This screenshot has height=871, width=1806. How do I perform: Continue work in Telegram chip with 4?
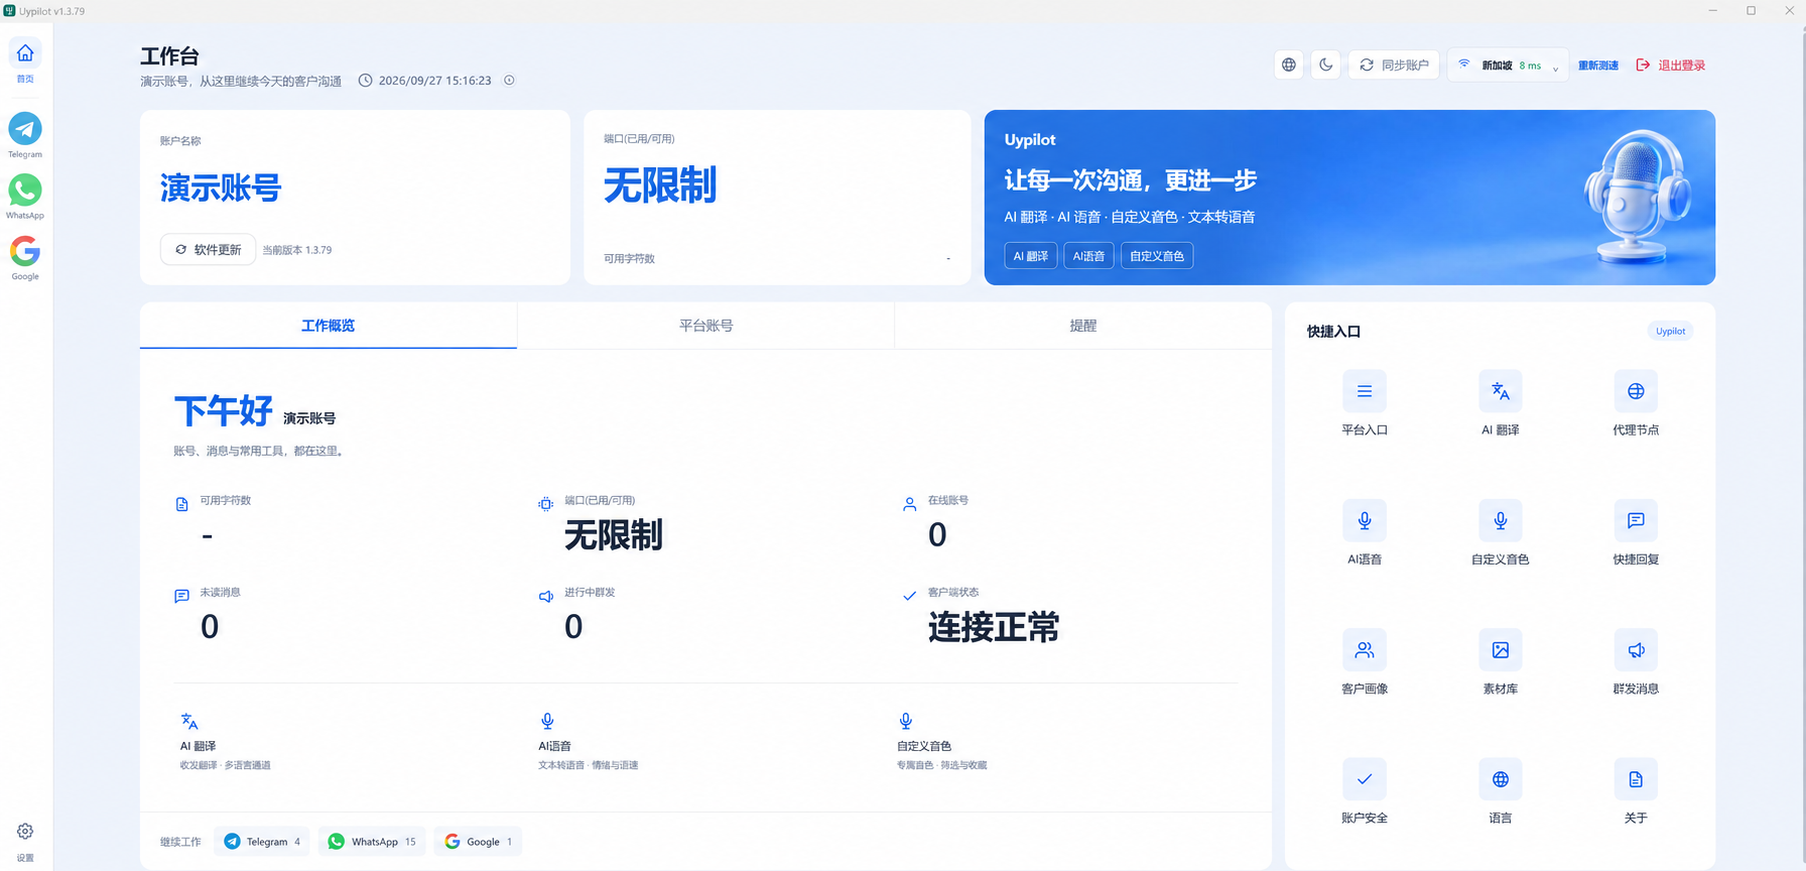[x=262, y=842]
